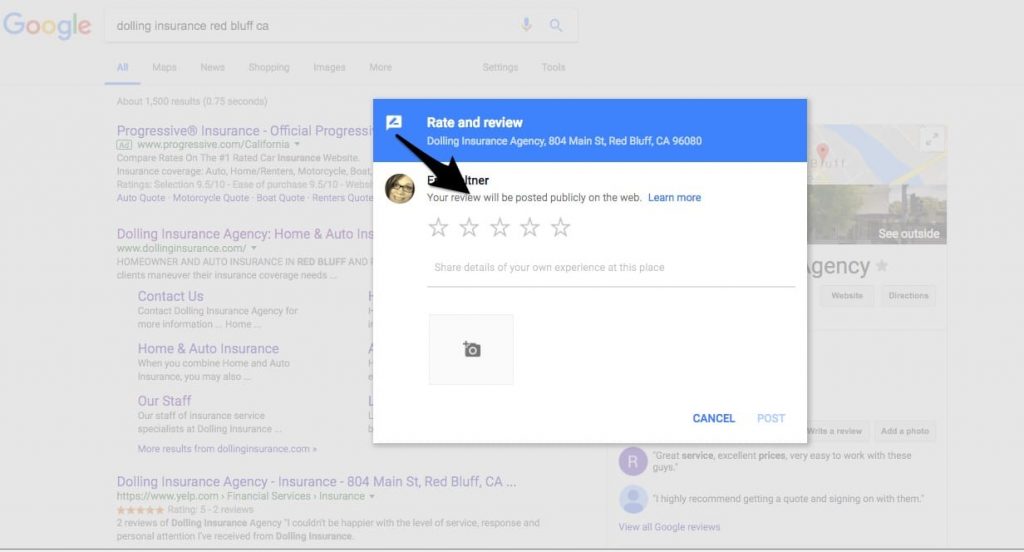
Task: Open Progressive Insurance ad result title
Action: point(244,131)
